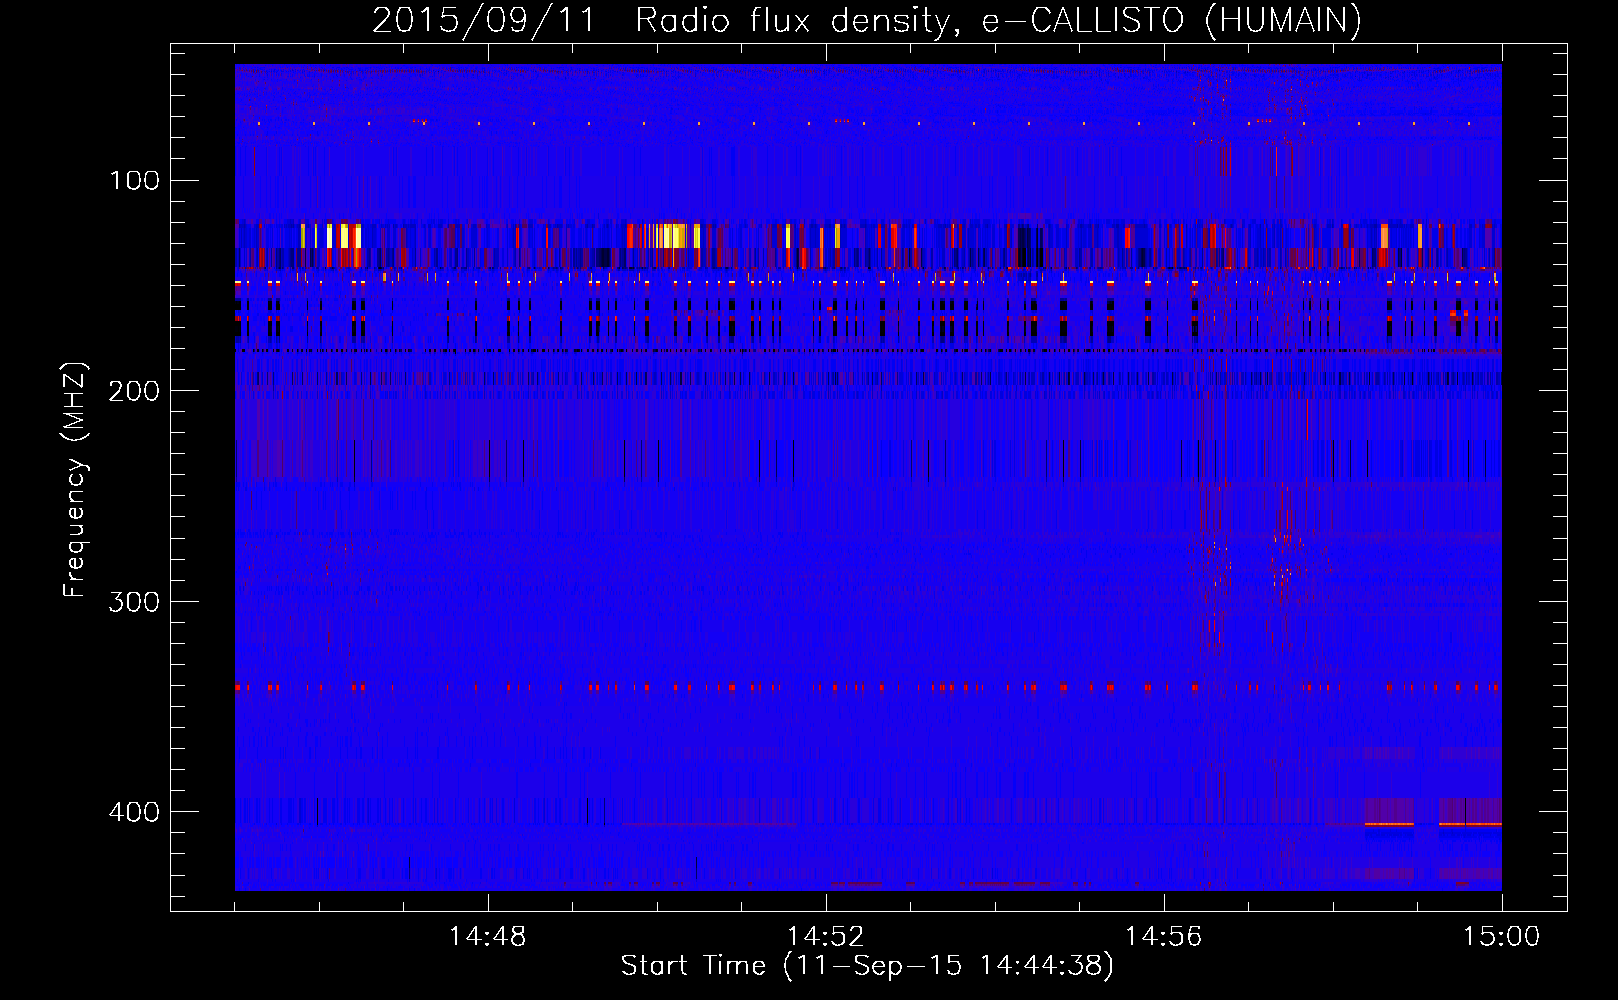Click the 14:52 time tick label
1618x1000 pixels.
pyautogui.click(x=826, y=937)
